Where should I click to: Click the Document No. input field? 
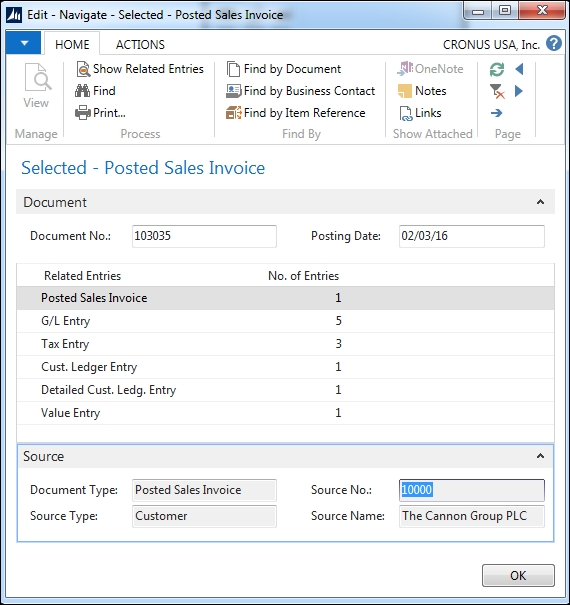tap(204, 236)
